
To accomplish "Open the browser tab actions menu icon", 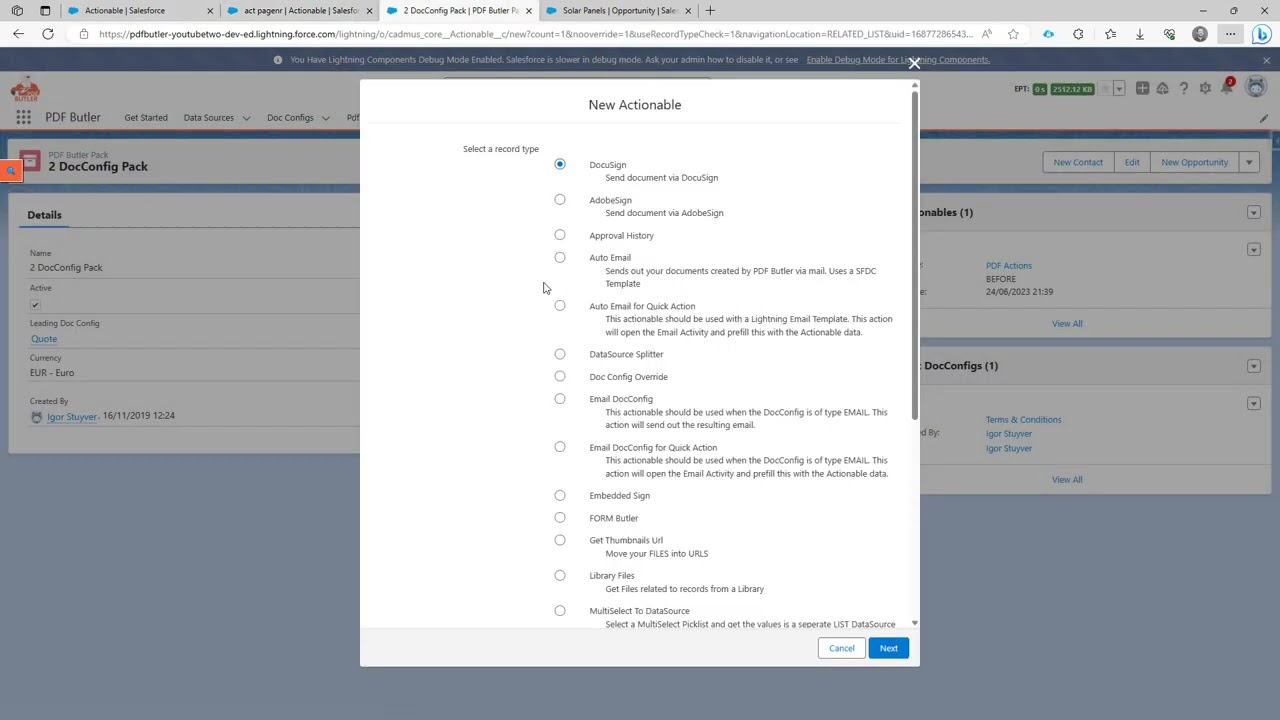I will (45, 10).
